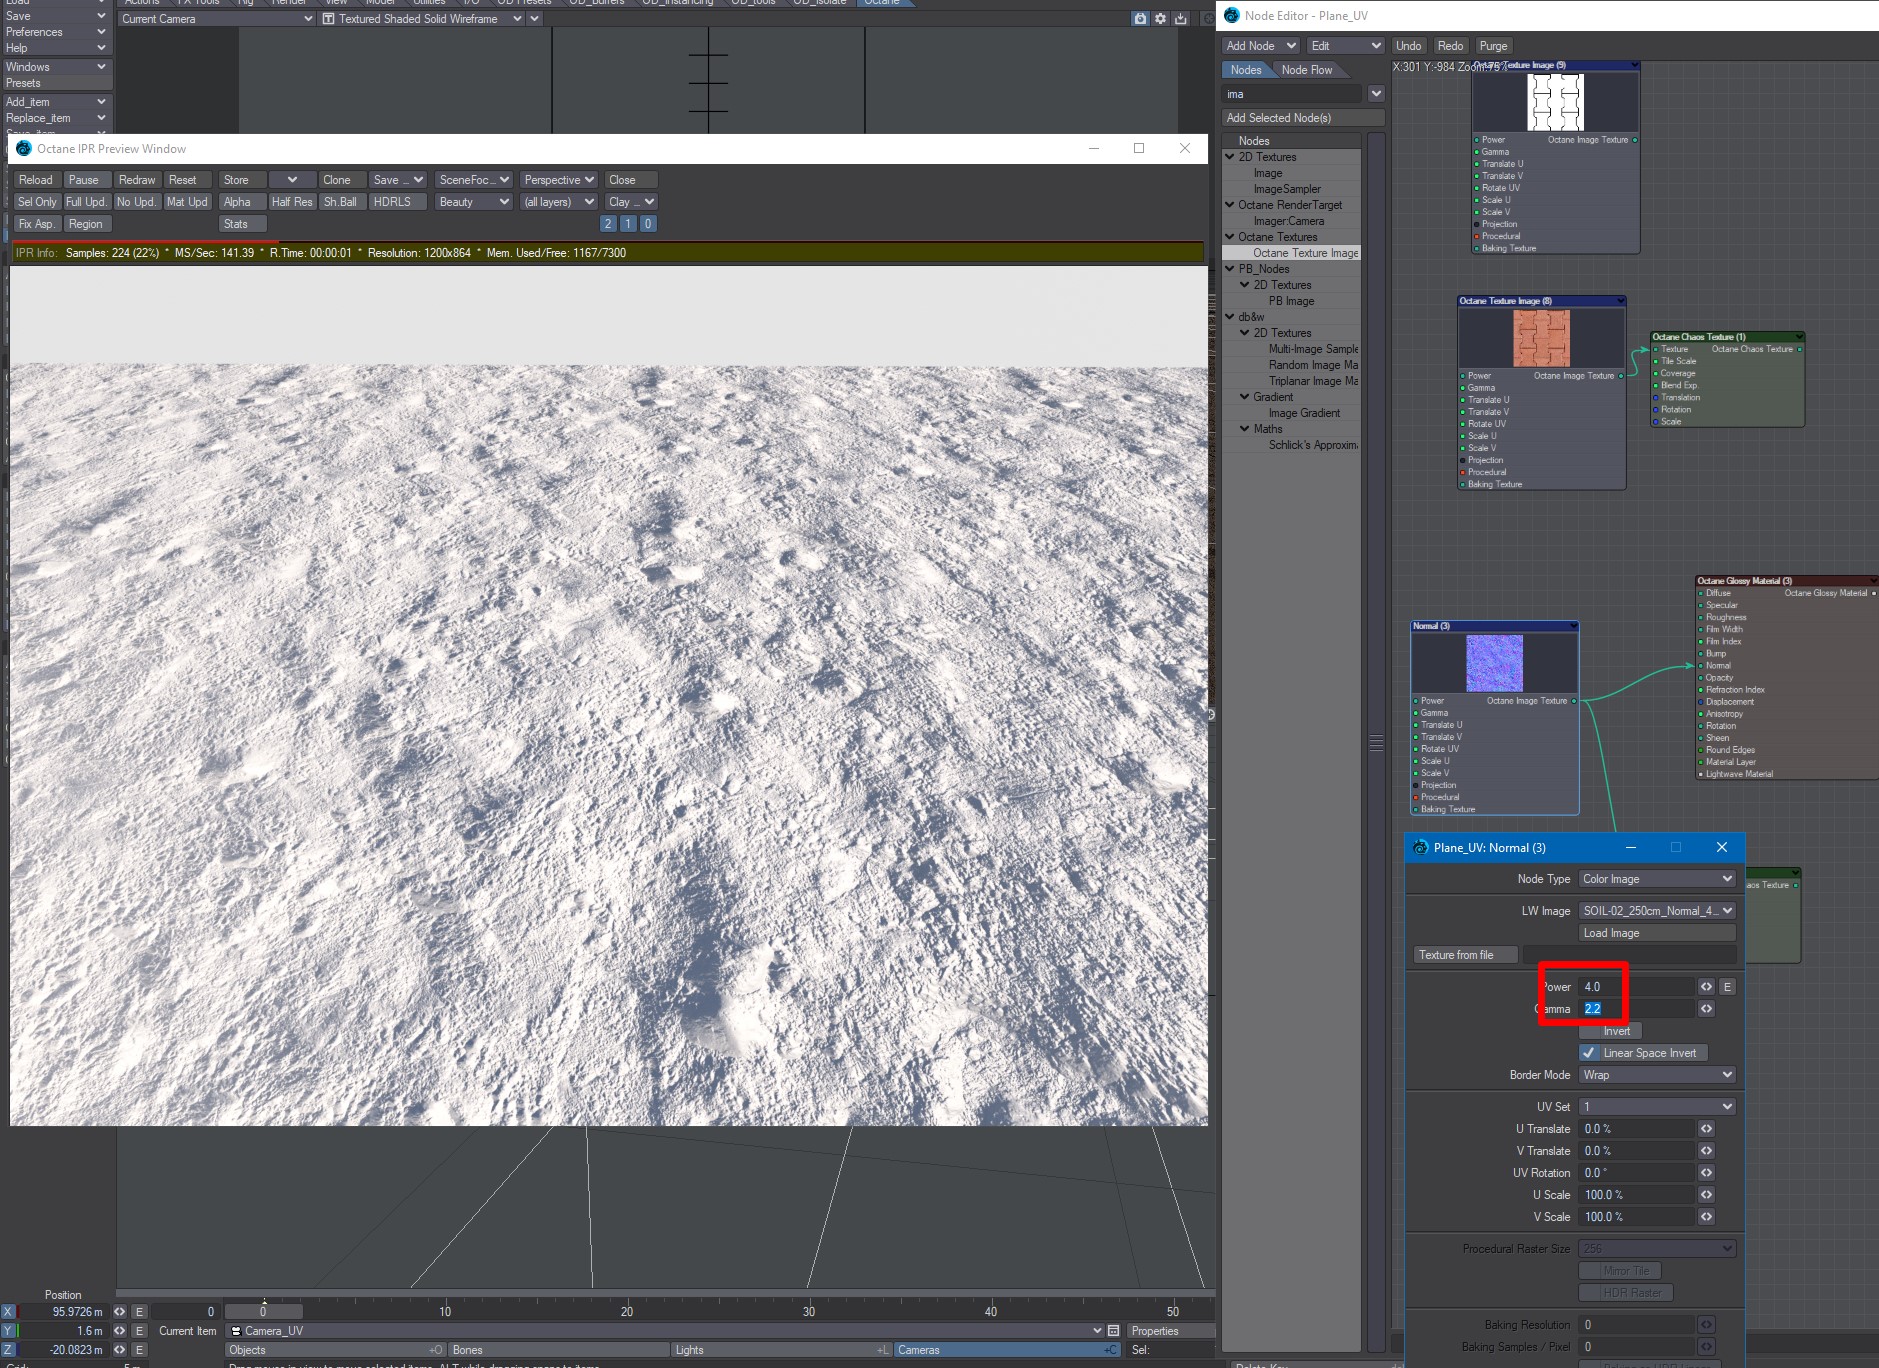Click the Gamma stepper arrows

tap(1706, 1009)
